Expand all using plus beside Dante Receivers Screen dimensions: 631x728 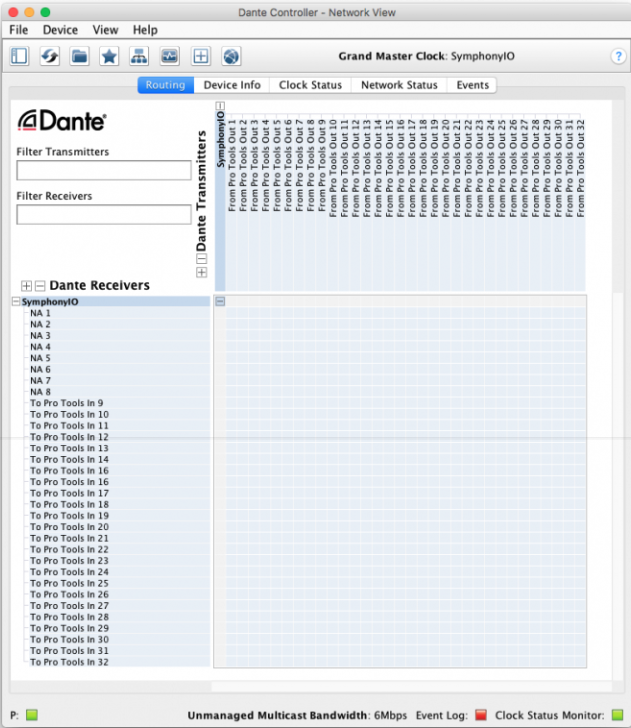click(27, 286)
